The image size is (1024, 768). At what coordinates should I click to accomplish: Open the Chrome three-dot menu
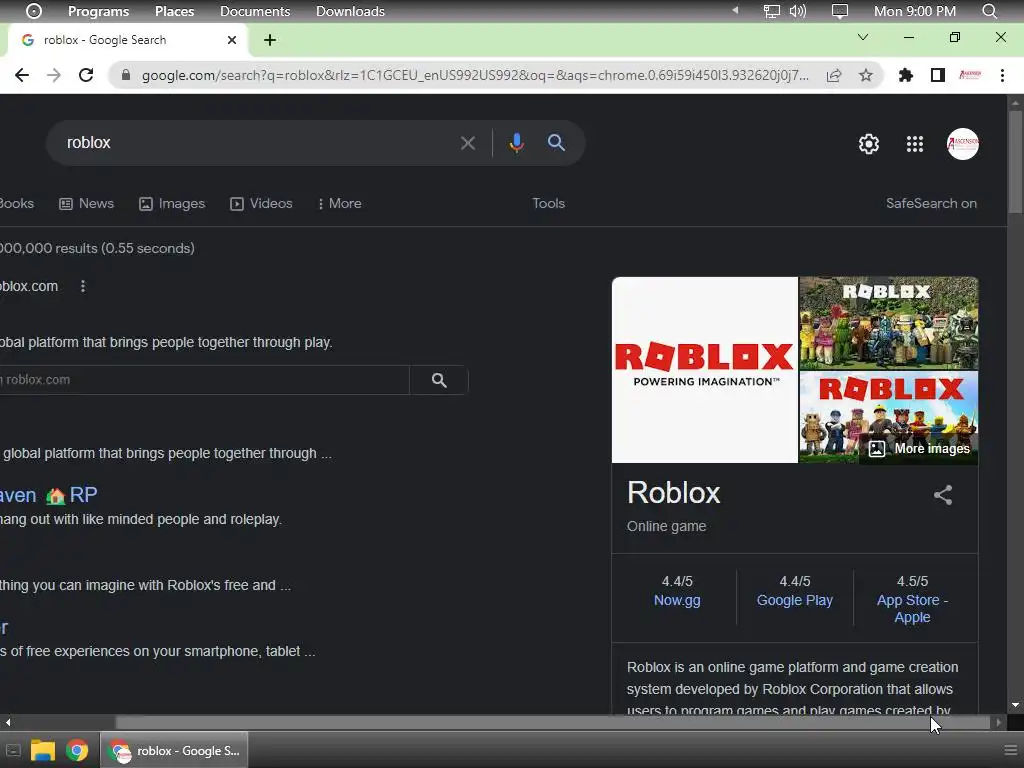click(x=1002, y=75)
